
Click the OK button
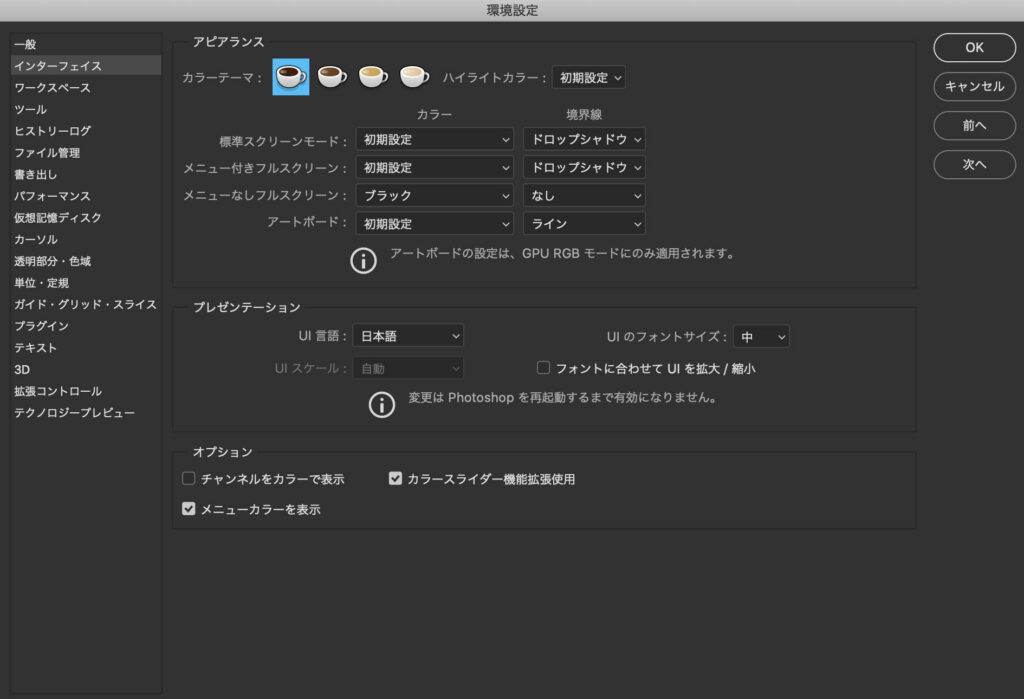coord(974,47)
